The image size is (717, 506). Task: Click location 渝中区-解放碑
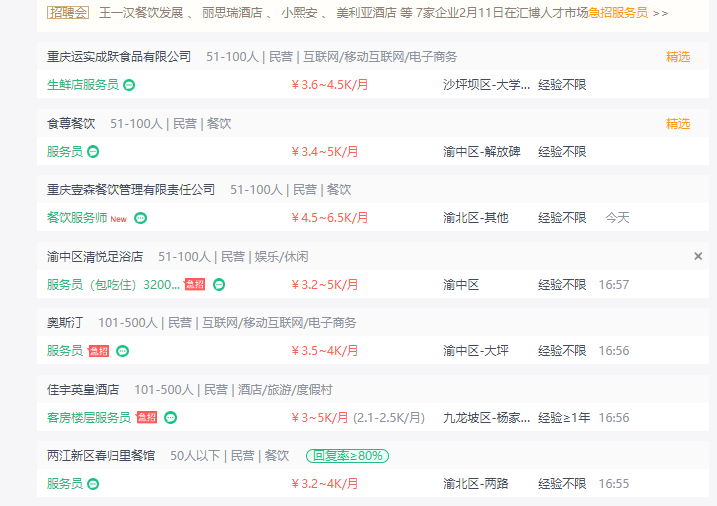[x=482, y=151]
